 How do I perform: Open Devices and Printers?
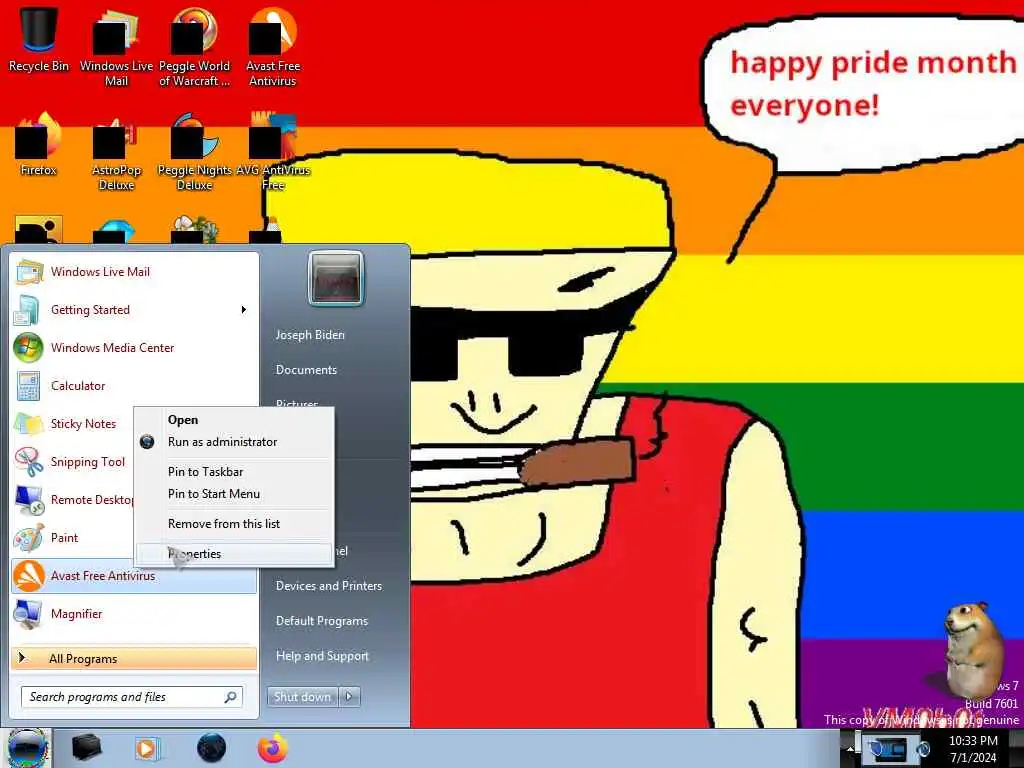(328, 586)
